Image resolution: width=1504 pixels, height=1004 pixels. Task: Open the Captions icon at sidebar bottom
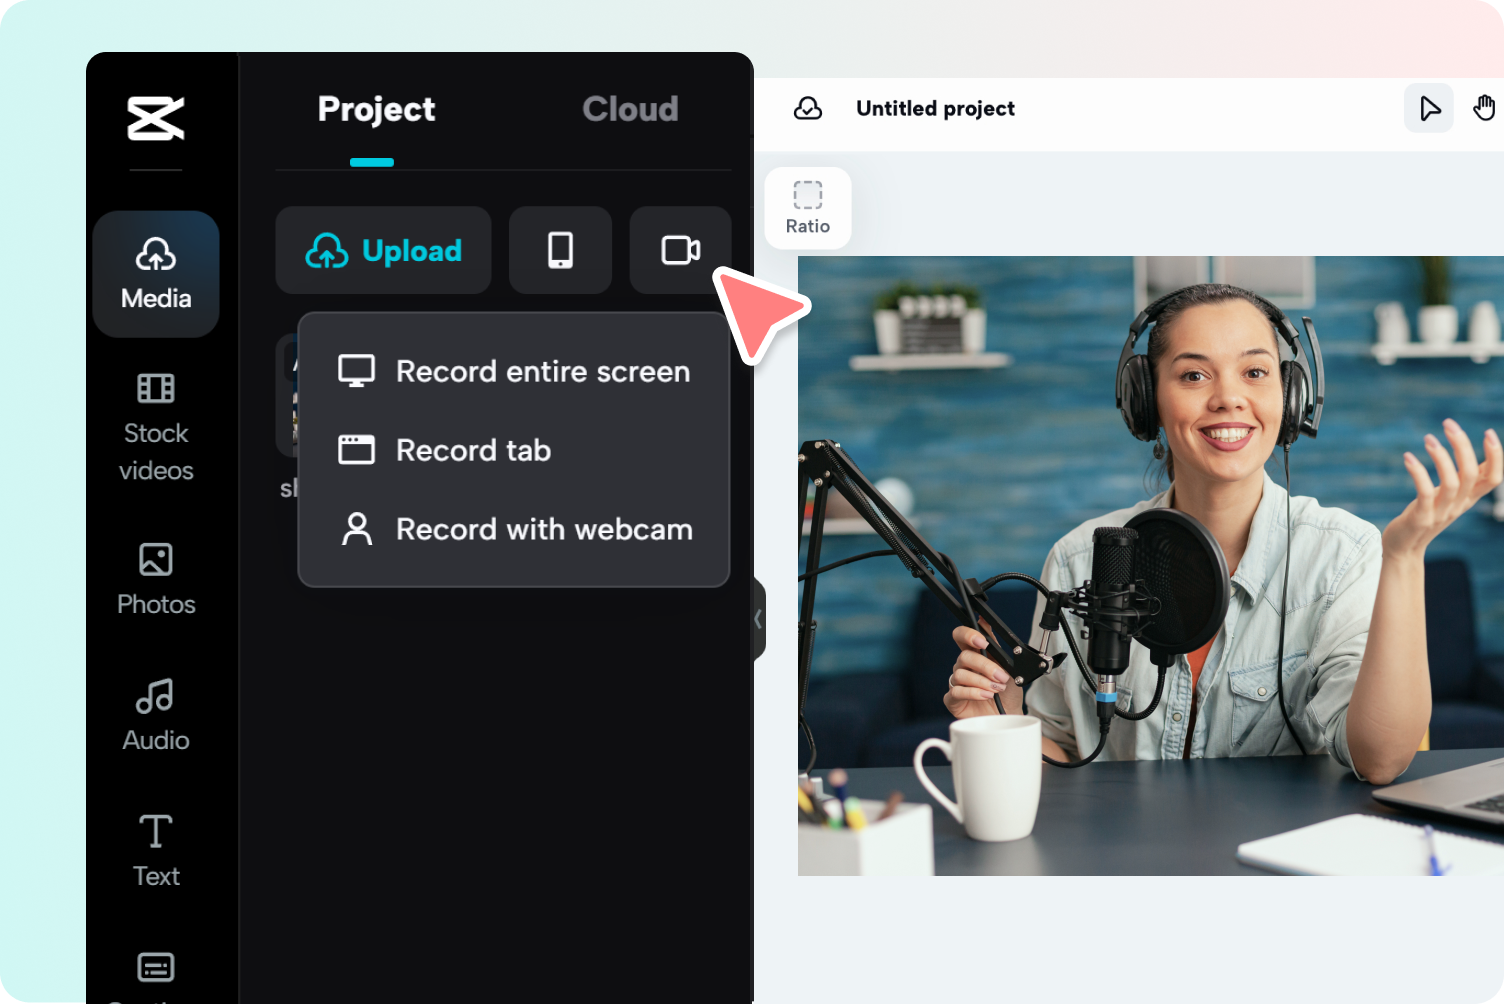(156, 968)
